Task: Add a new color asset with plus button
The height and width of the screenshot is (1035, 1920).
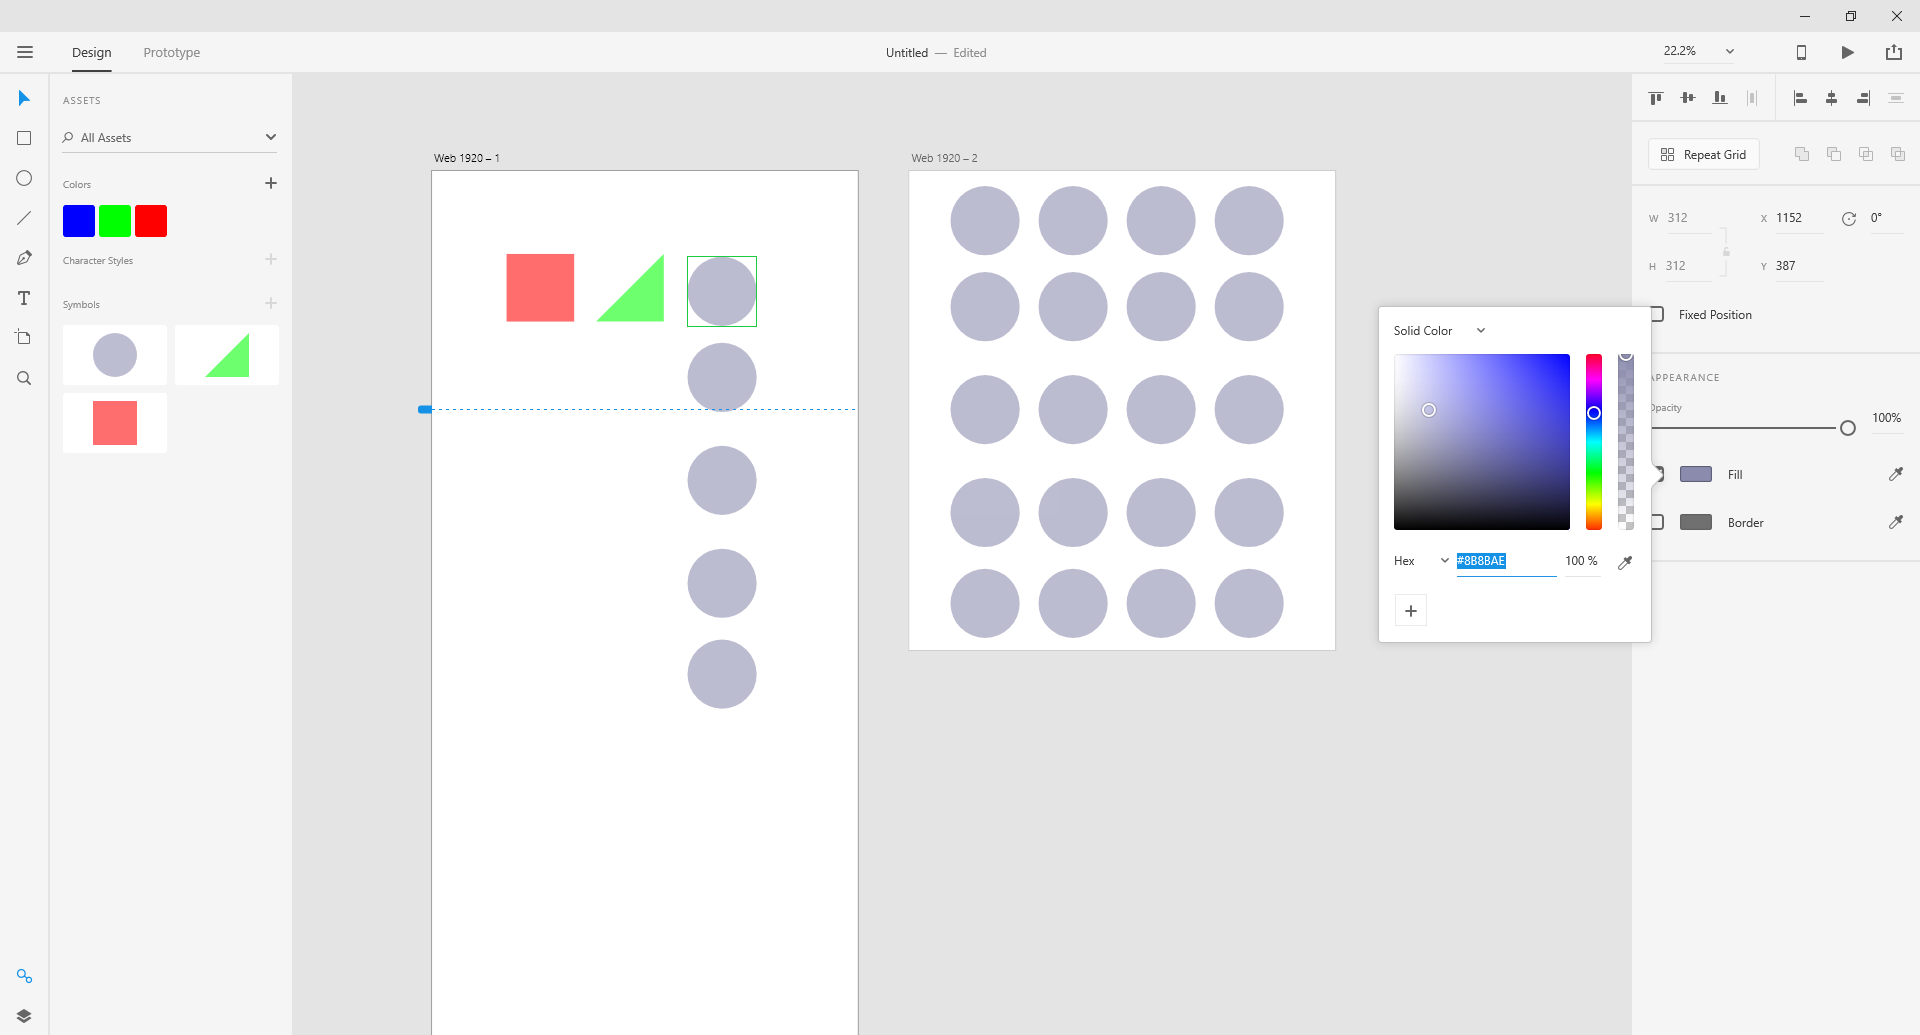Action: pos(270,183)
